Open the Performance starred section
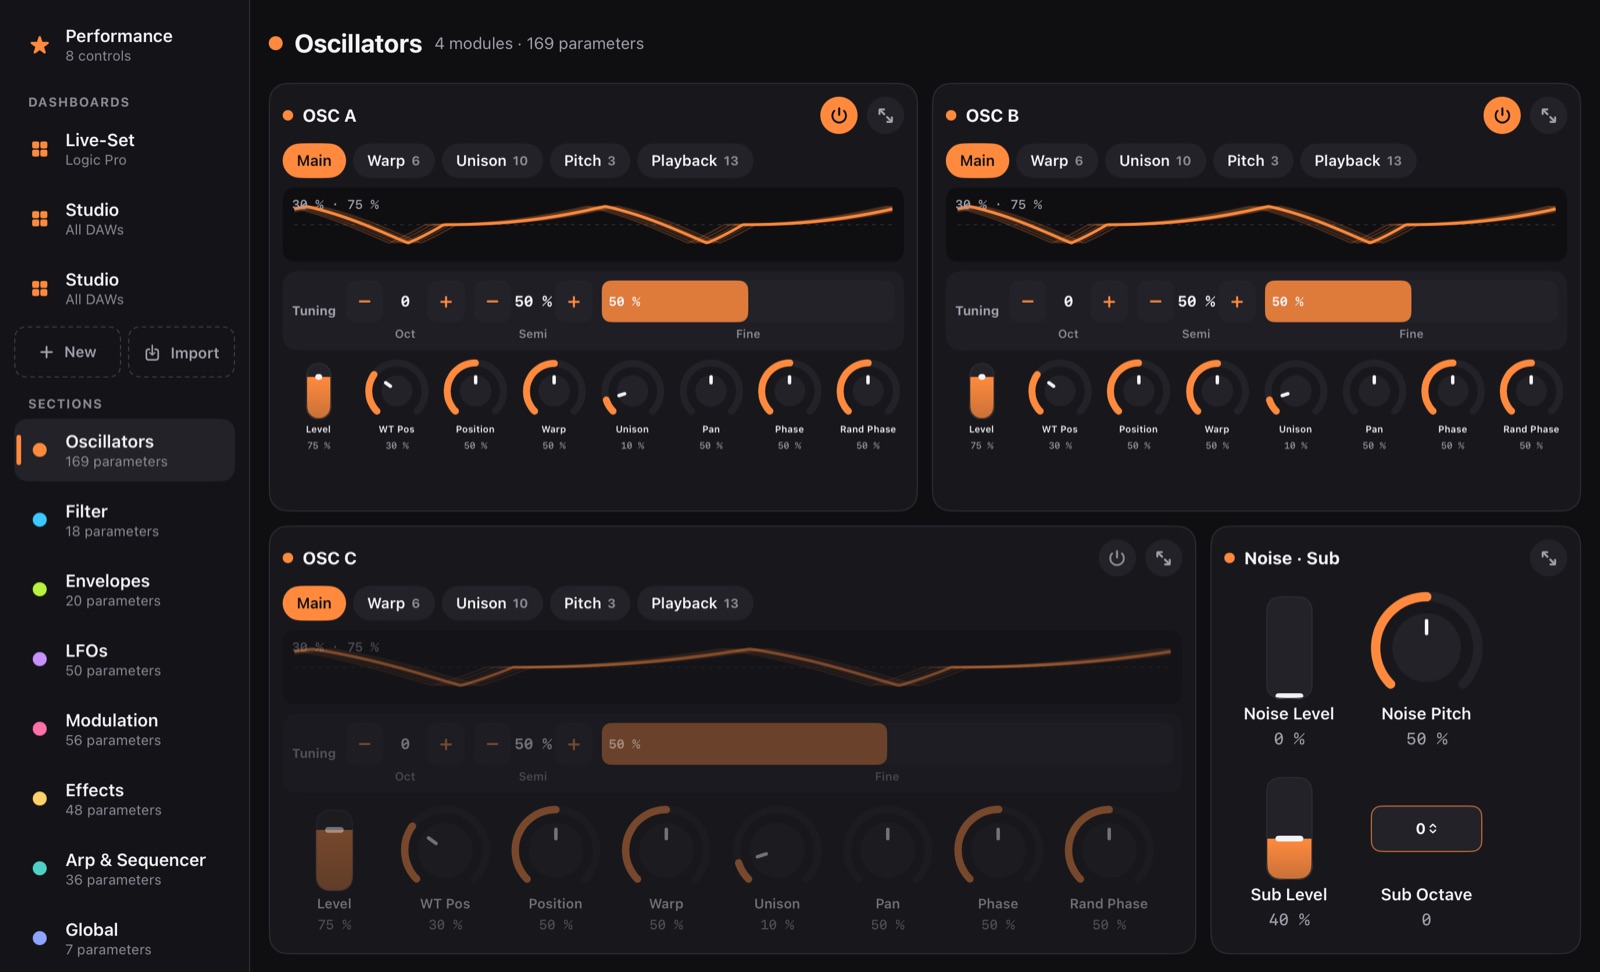This screenshot has width=1600, height=972. pos(125,45)
